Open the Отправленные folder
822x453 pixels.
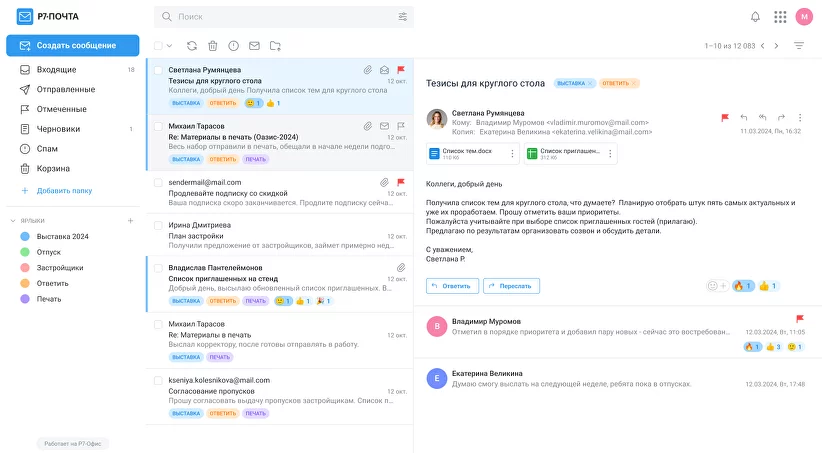[66, 89]
